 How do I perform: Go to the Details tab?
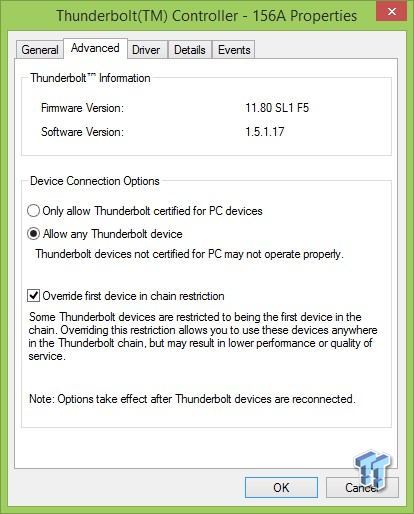click(x=190, y=50)
